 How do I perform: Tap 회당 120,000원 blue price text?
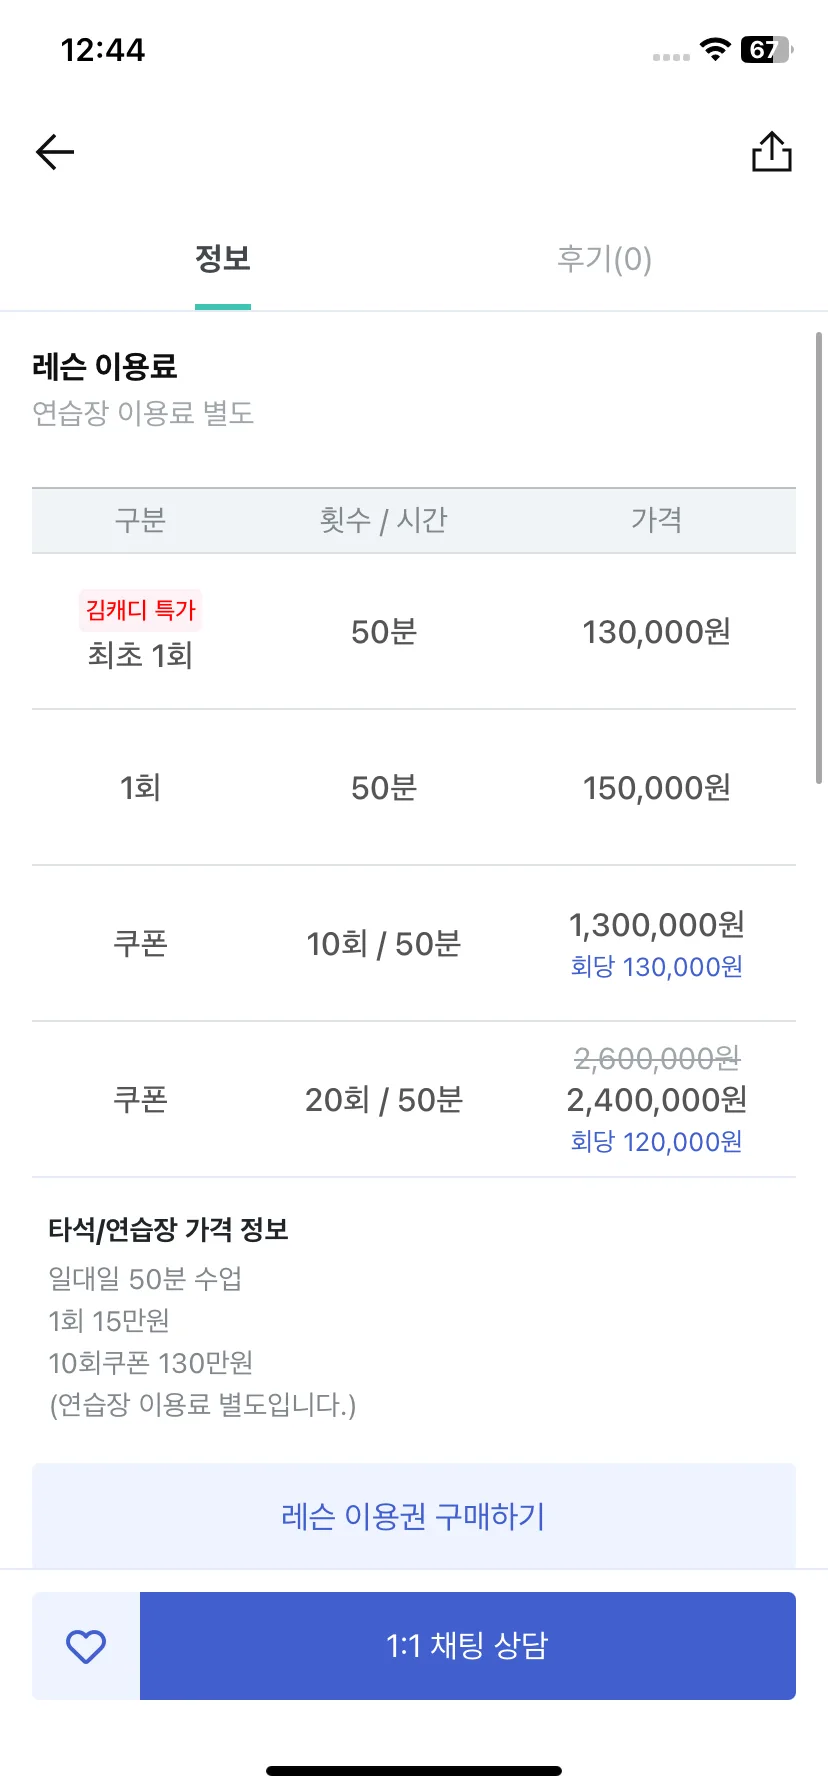point(657,1142)
